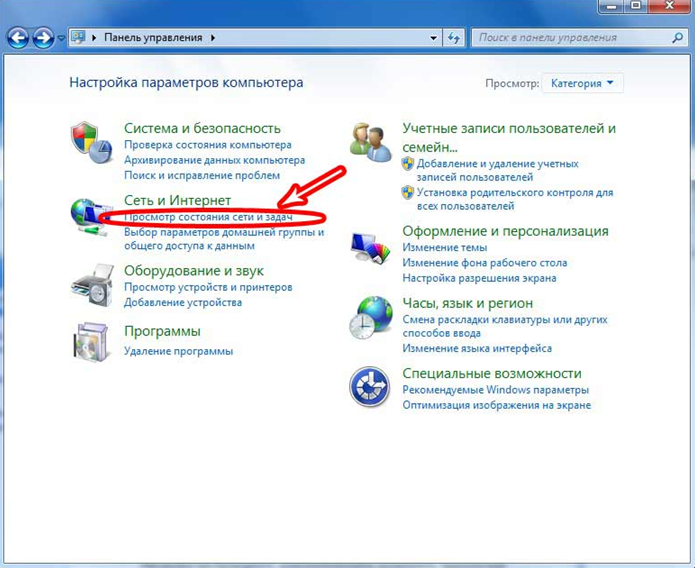
Task: Click the Appearance and Personalization icon
Action: [x=369, y=246]
